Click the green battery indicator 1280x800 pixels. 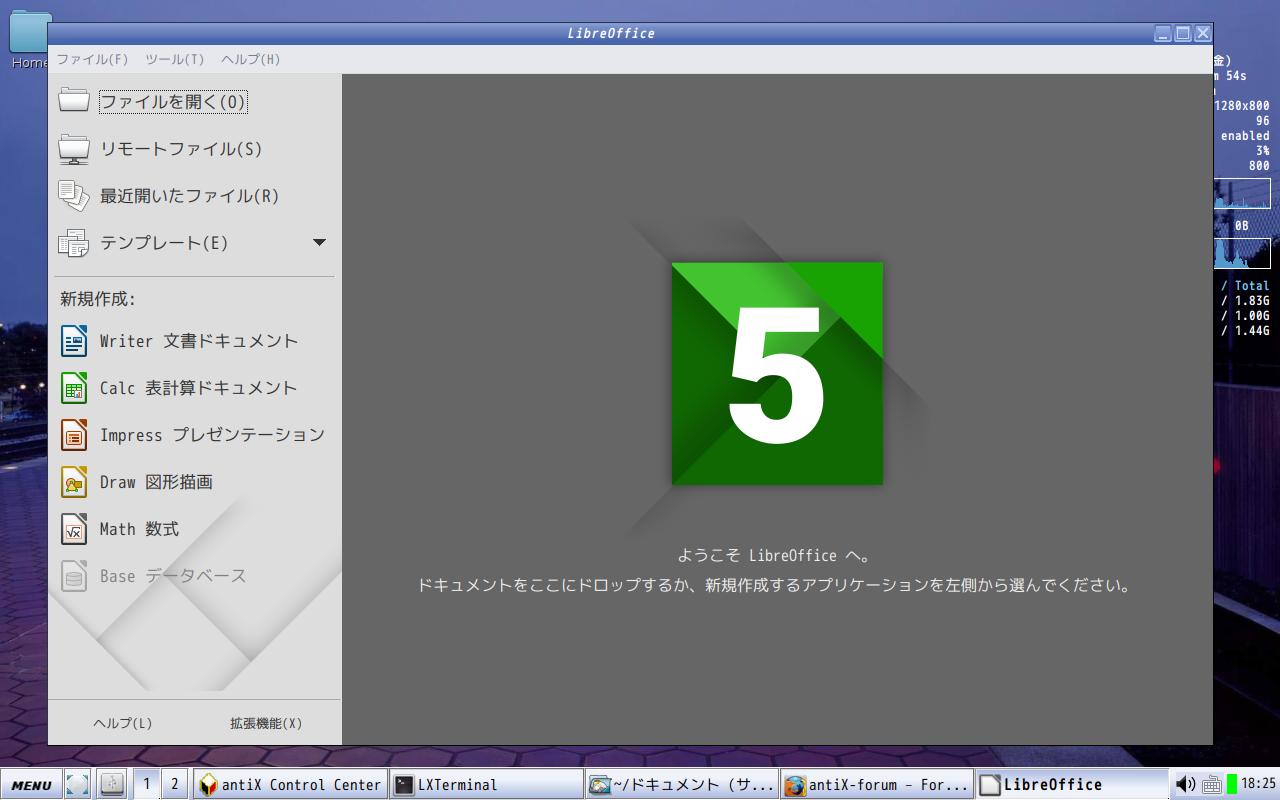(x=1232, y=785)
